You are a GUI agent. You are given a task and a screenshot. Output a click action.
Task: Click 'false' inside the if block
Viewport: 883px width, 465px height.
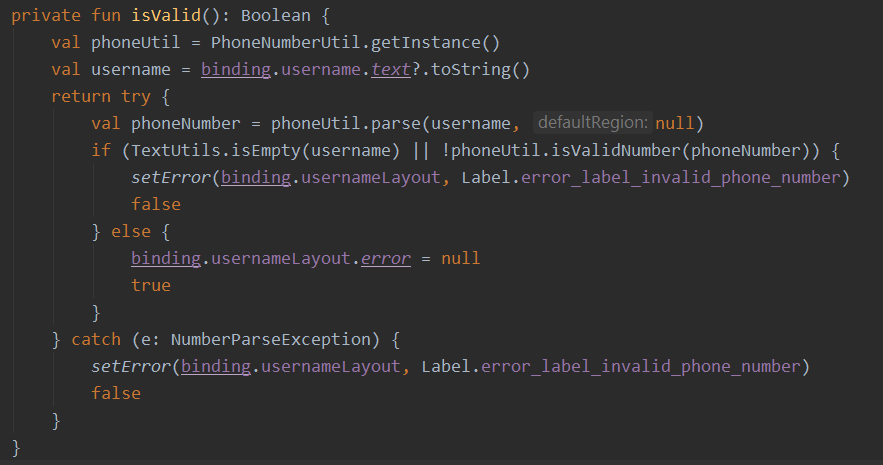[156, 204]
